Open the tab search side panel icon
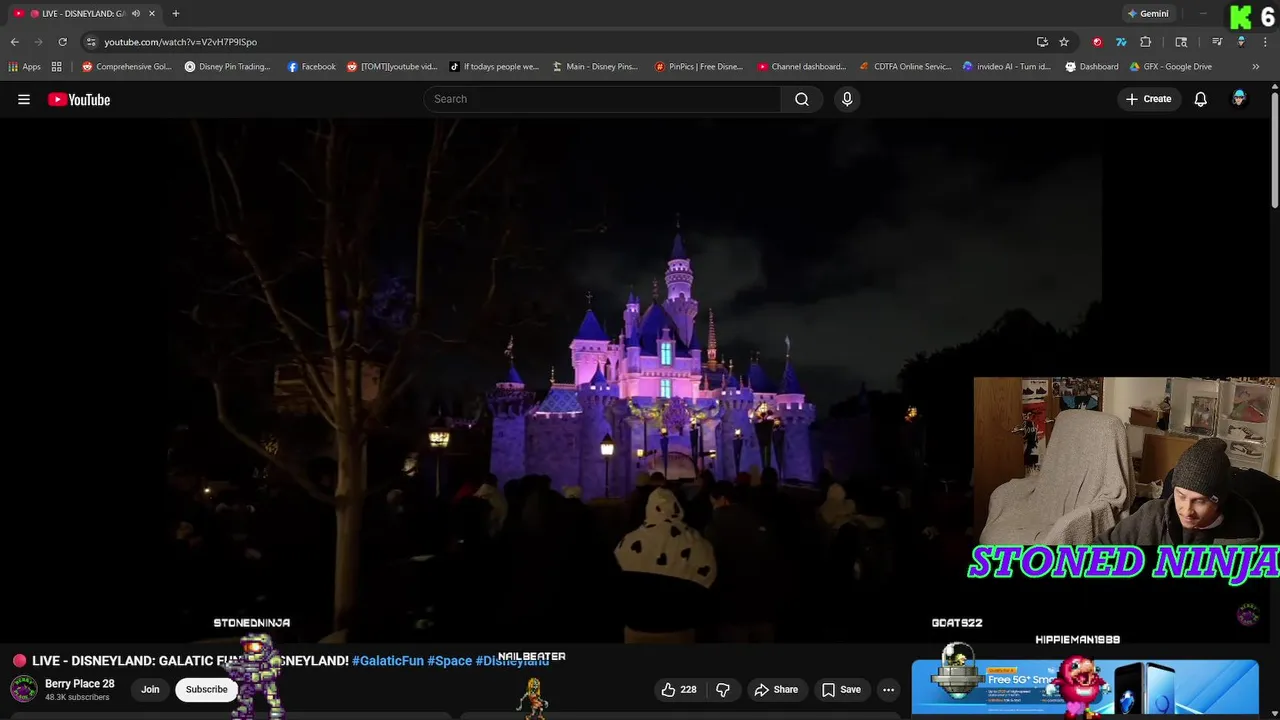 point(1181,42)
